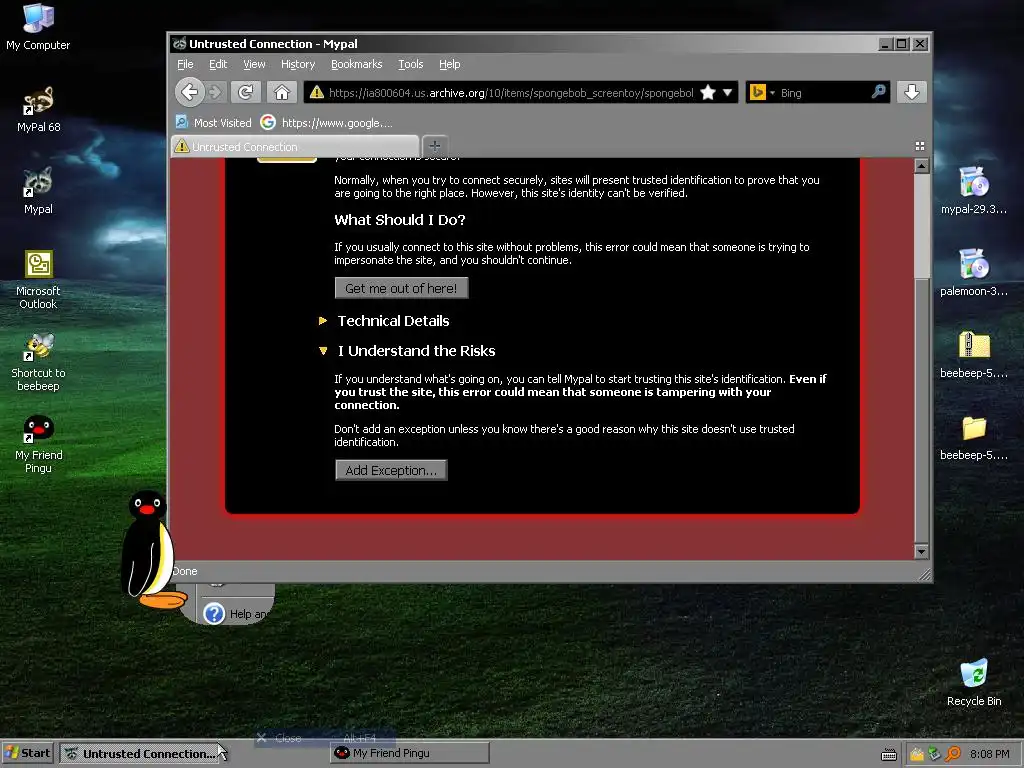Select the Untrusted Connection tab

point(295,146)
